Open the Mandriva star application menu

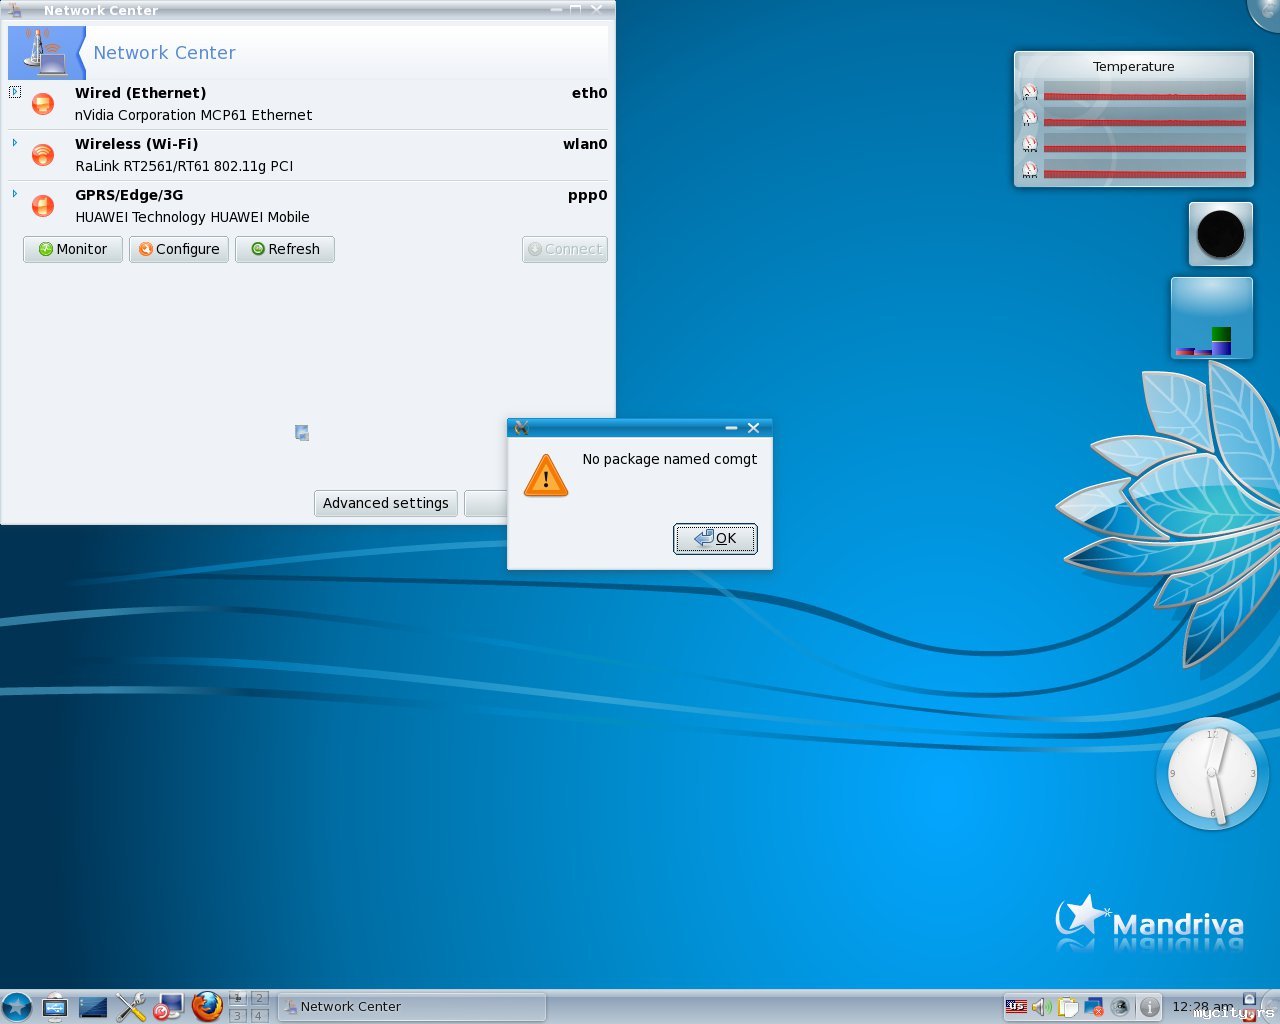17,1006
